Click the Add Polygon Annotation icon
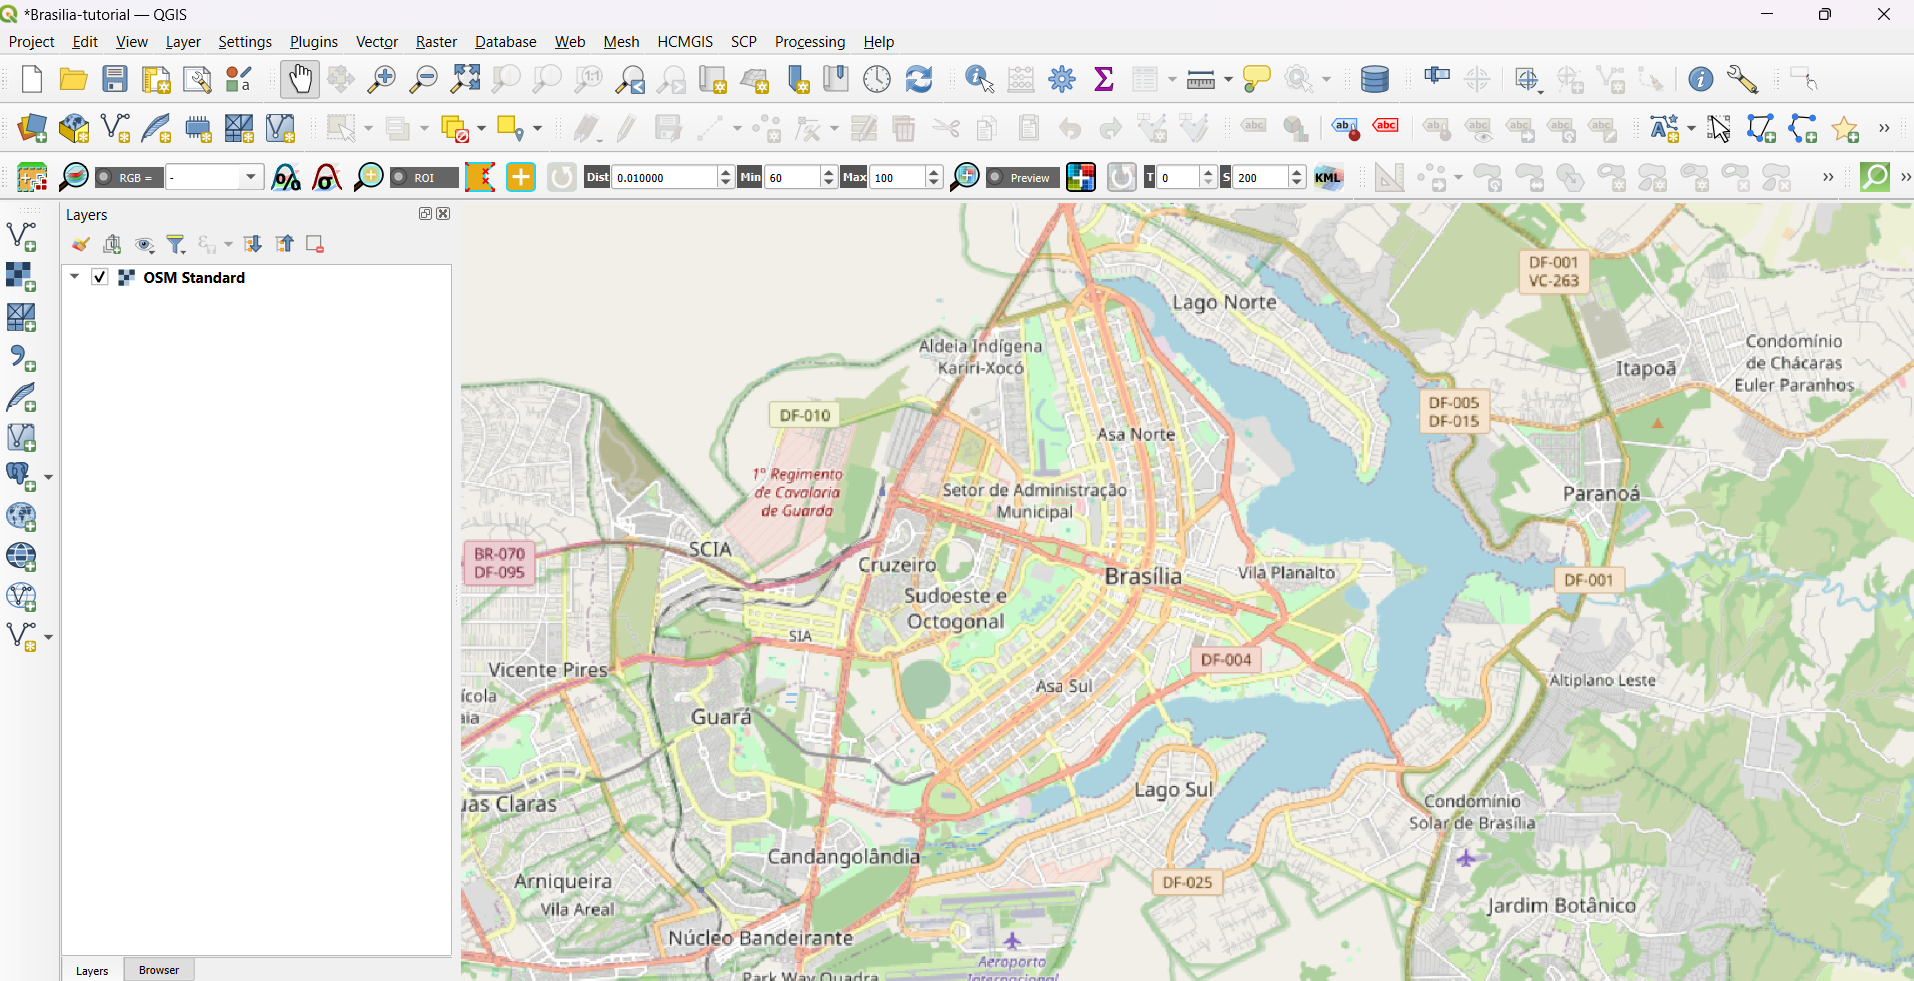1914x981 pixels. pos(1761,128)
